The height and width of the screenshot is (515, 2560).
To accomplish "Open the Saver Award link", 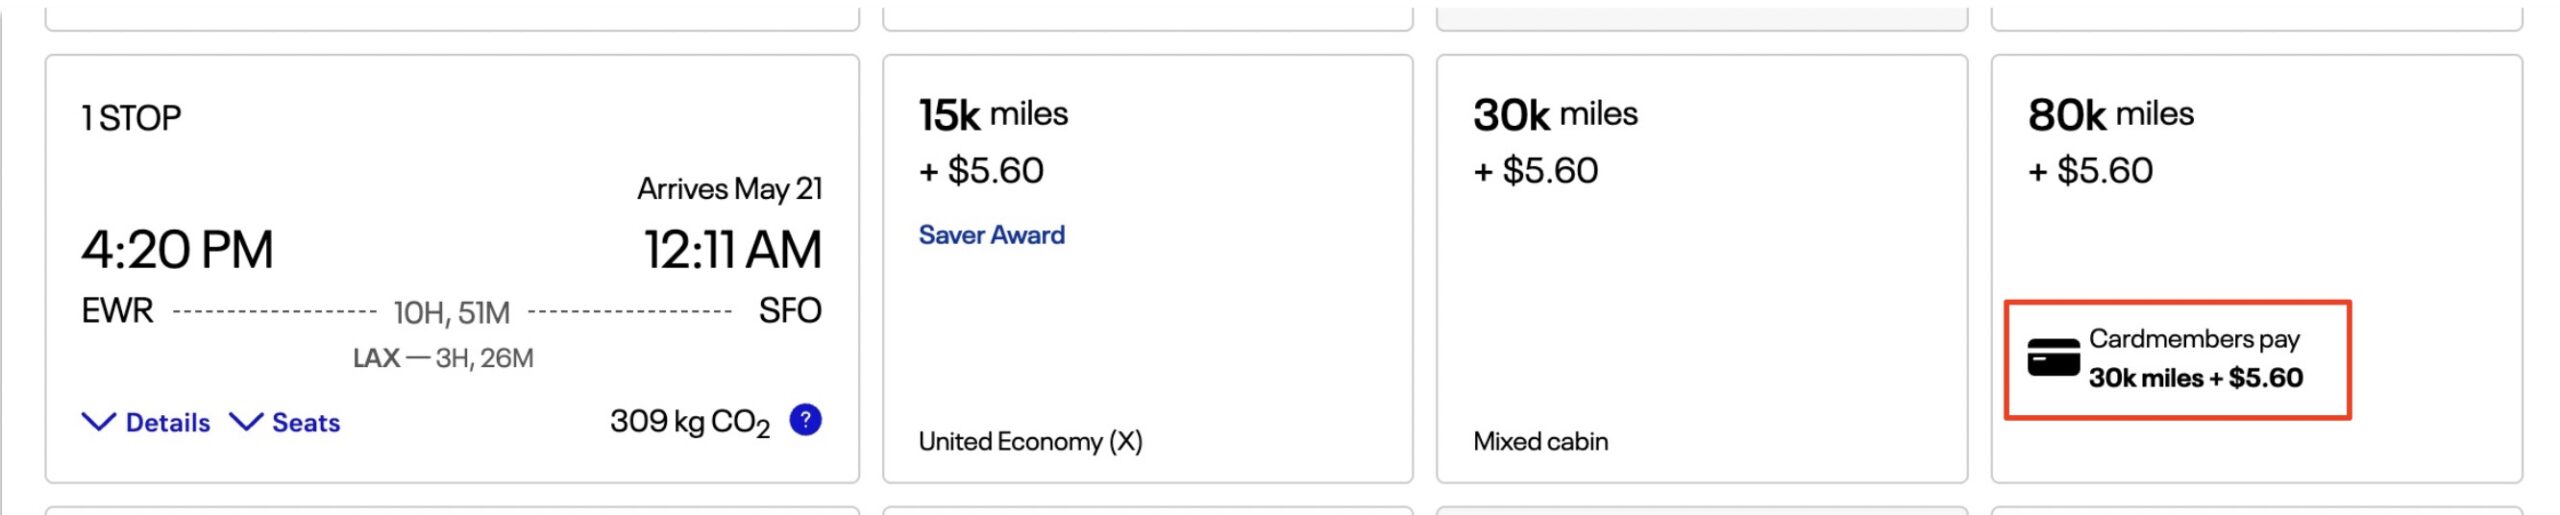I will tap(991, 235).
